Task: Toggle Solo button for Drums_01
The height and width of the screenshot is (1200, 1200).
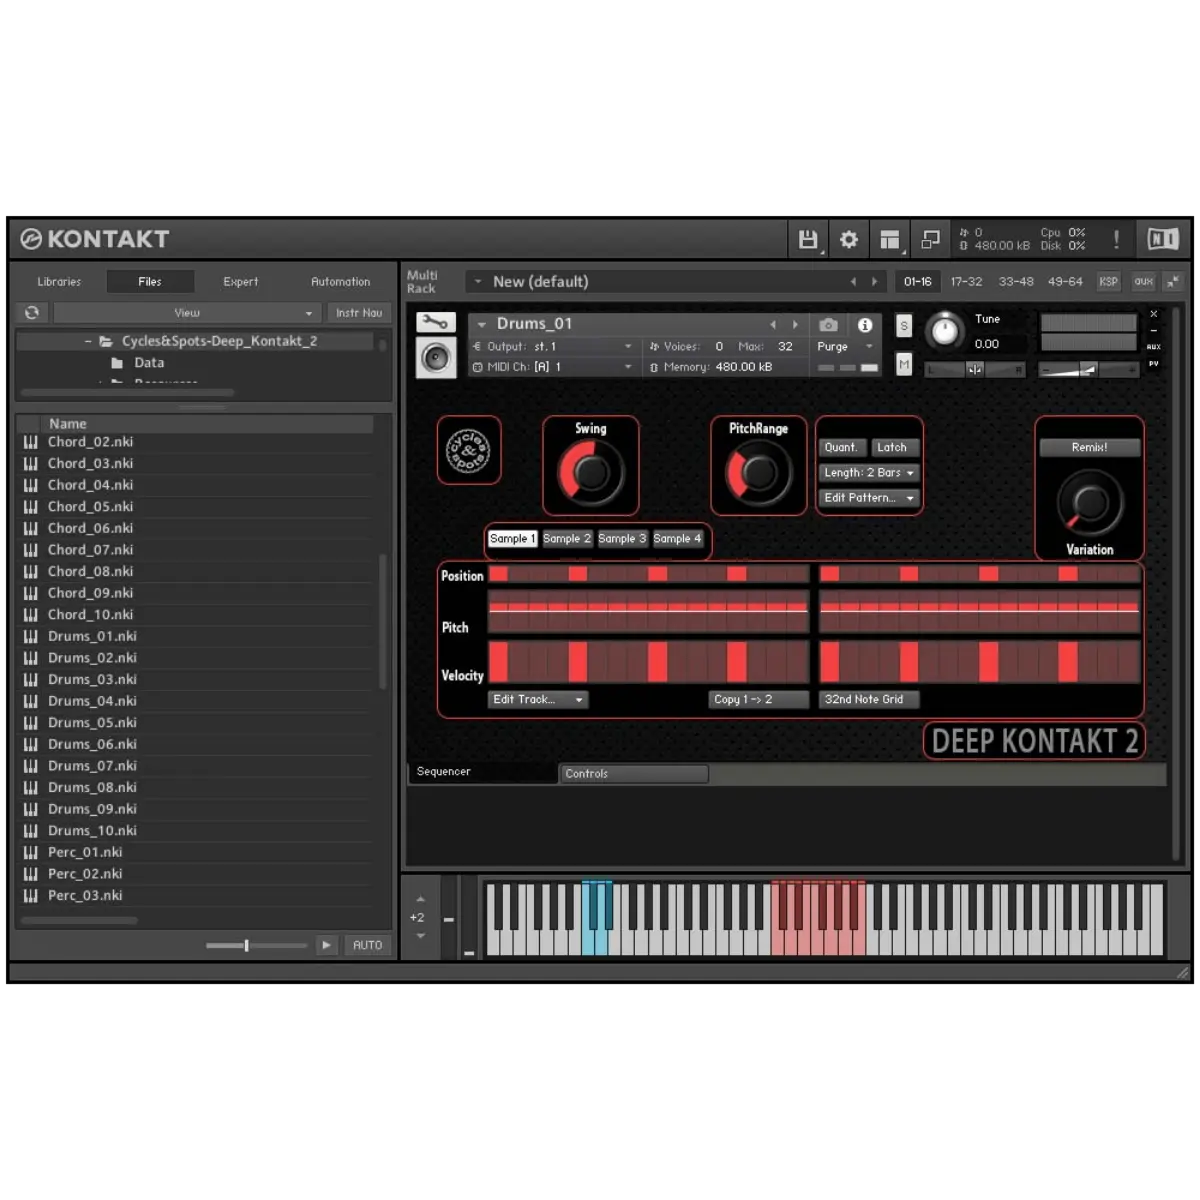Action: (x=904, y=326)
